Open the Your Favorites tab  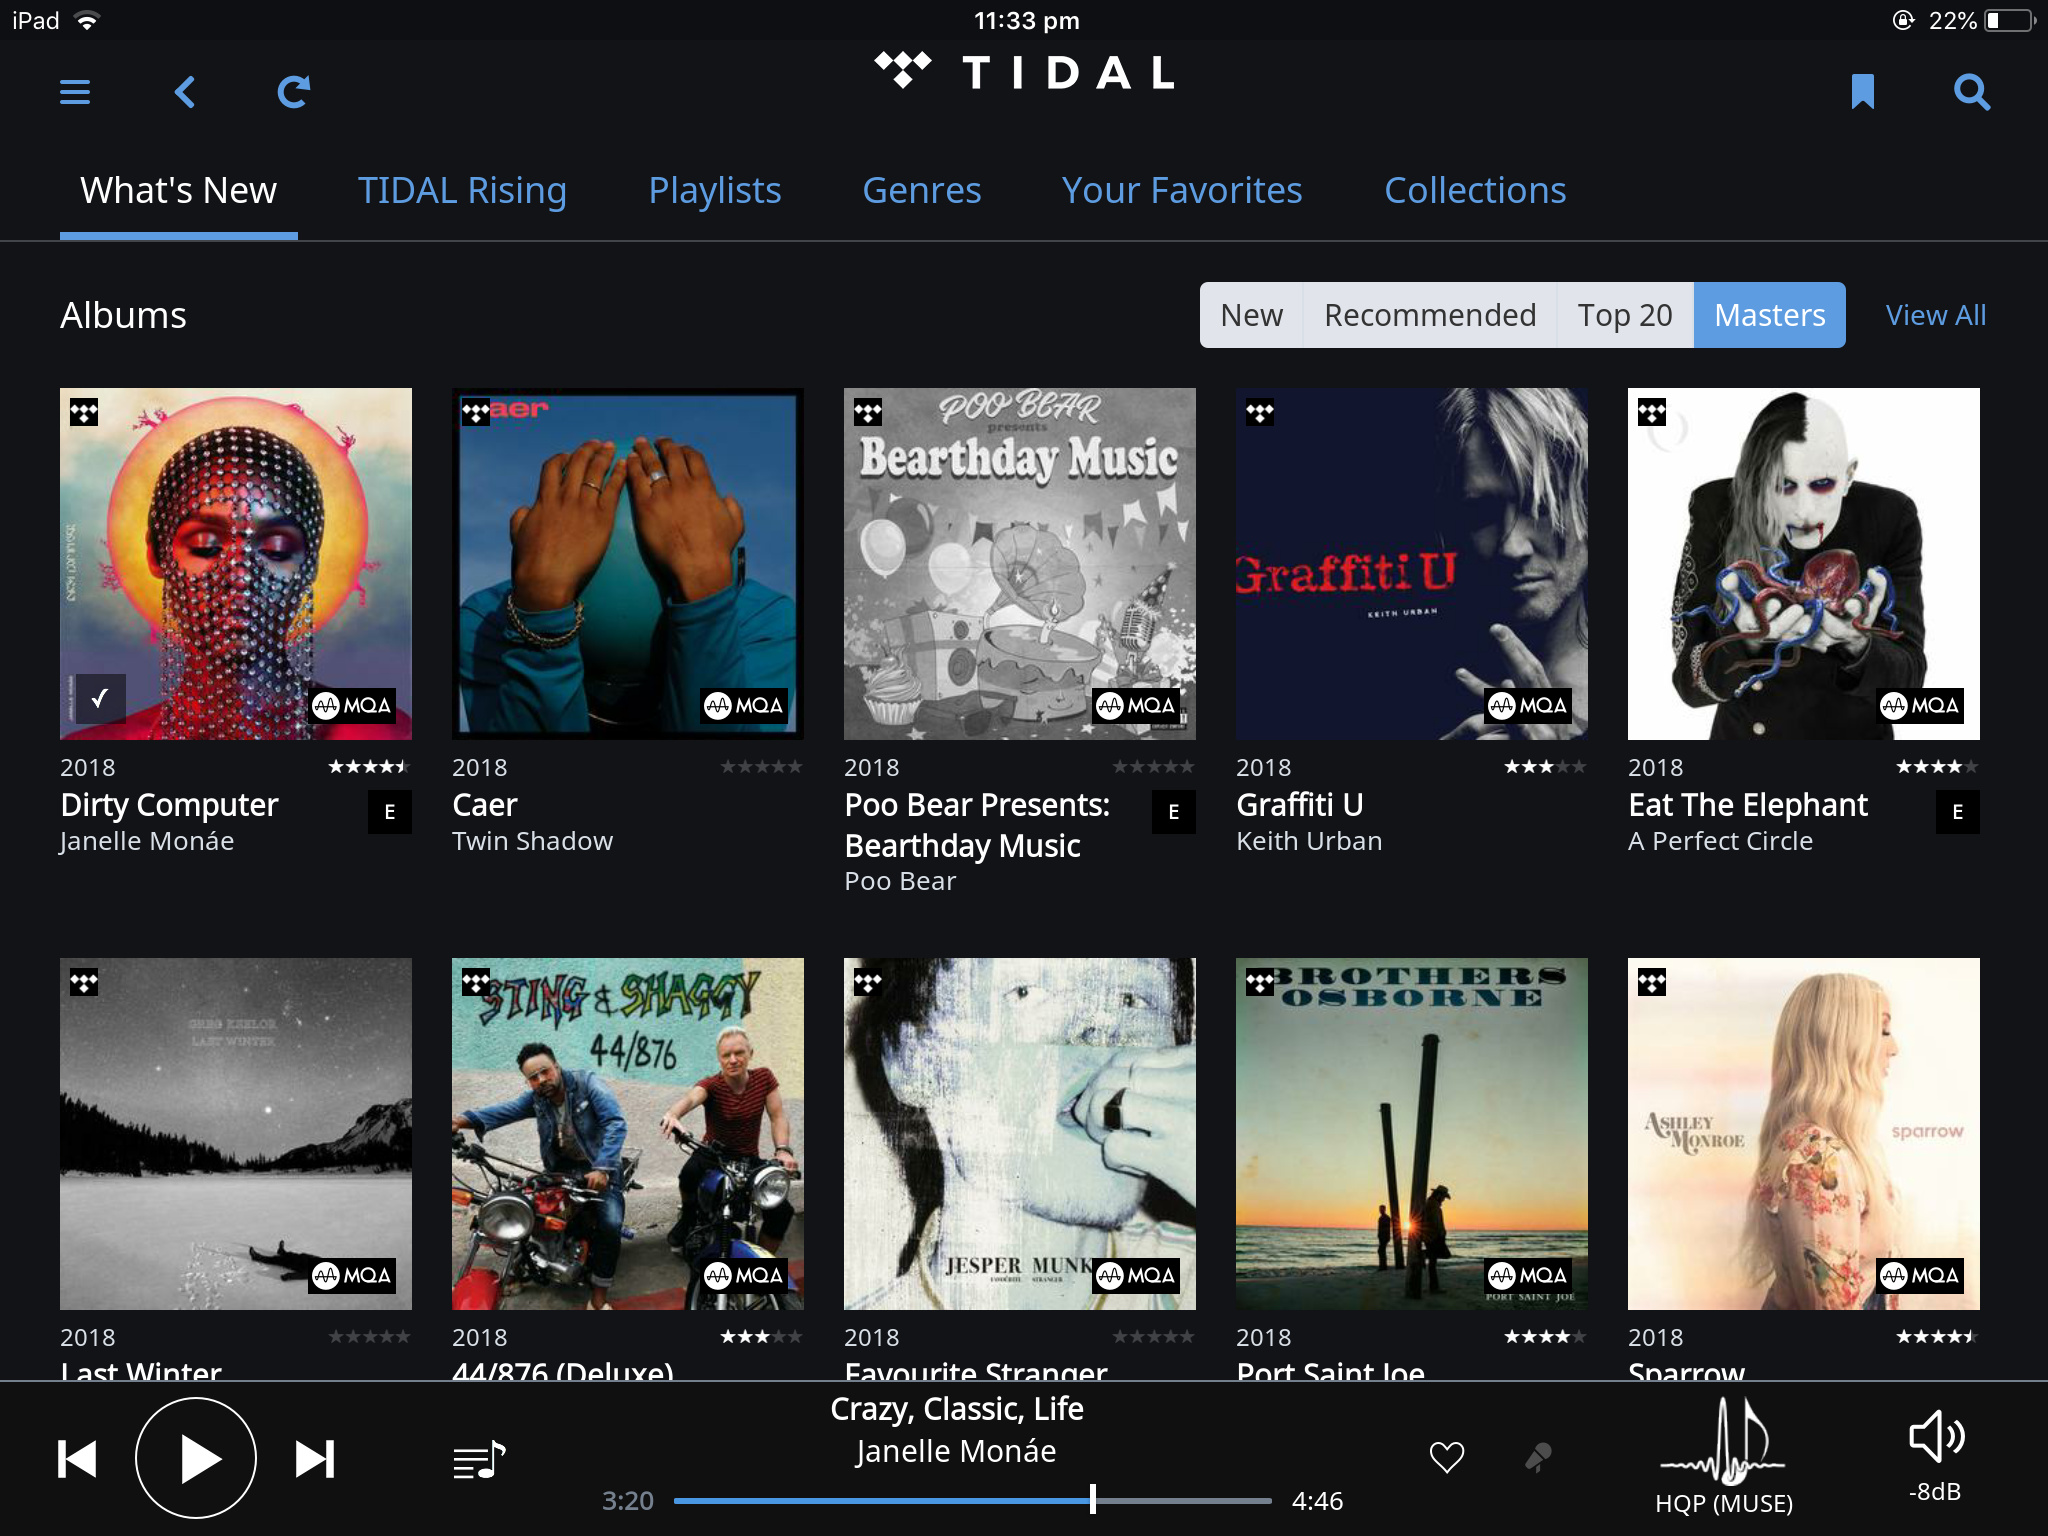point(1182,191)
